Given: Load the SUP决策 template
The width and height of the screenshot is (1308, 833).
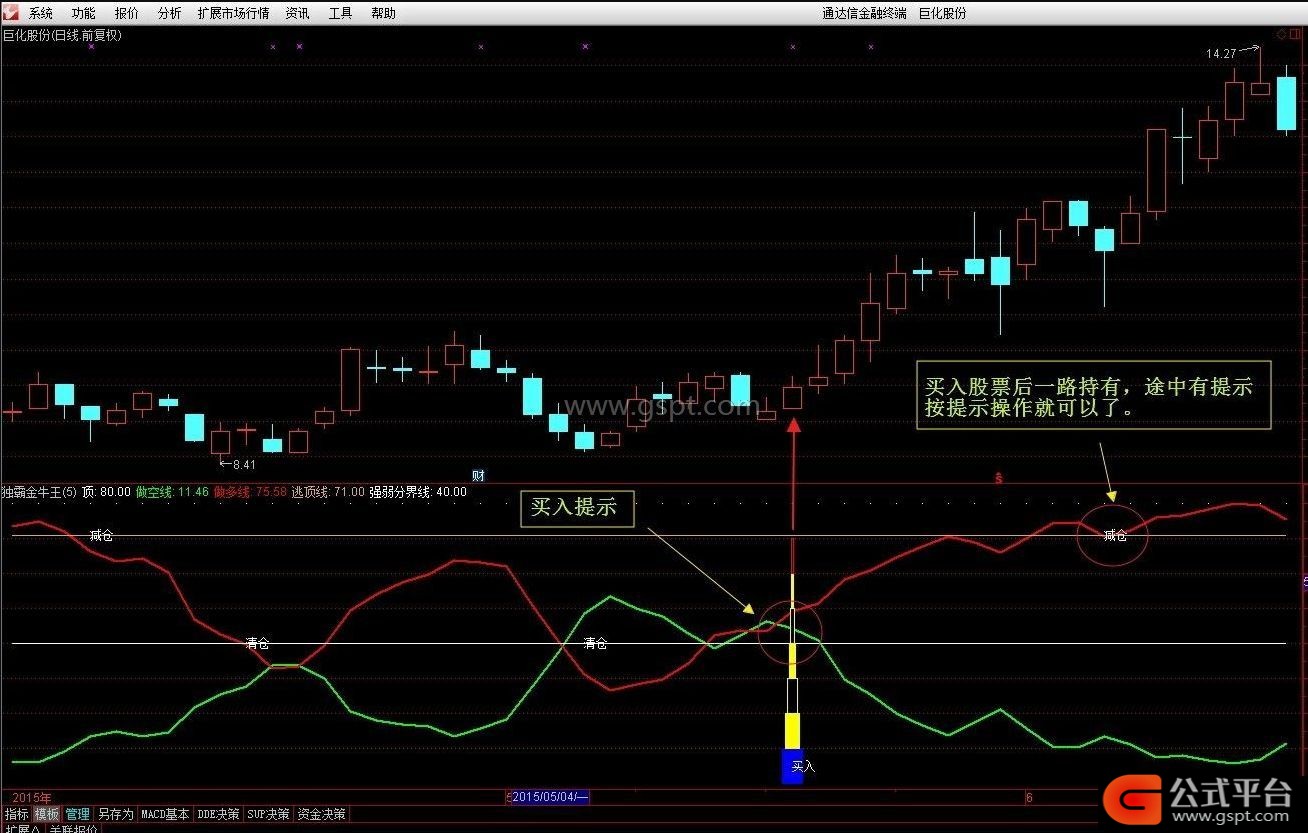Looking at the screenshot, I should pyautogui.click(x=268, y=815).
